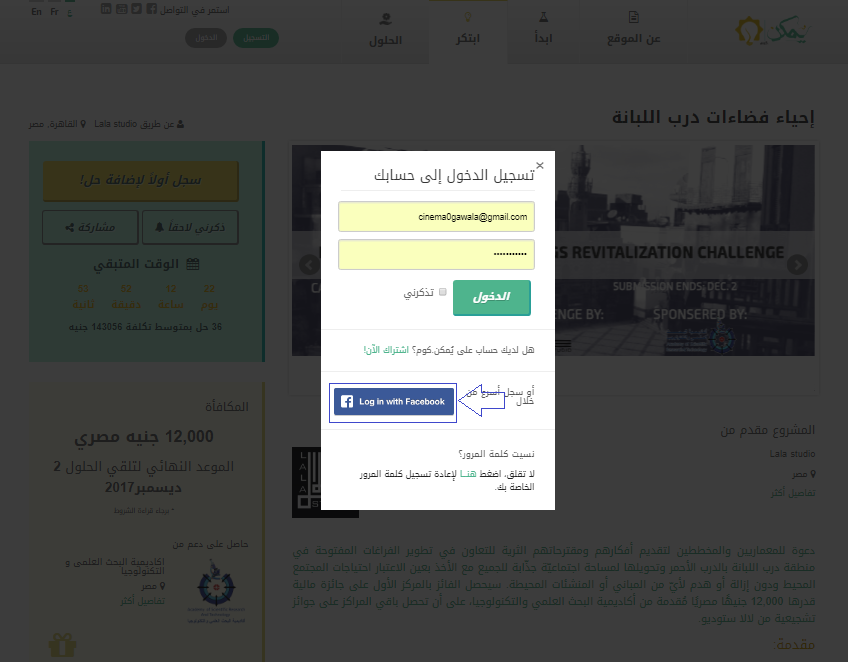Click the email address input field
848x662 pixels.
pyautogui.click(x=436, y=216)
